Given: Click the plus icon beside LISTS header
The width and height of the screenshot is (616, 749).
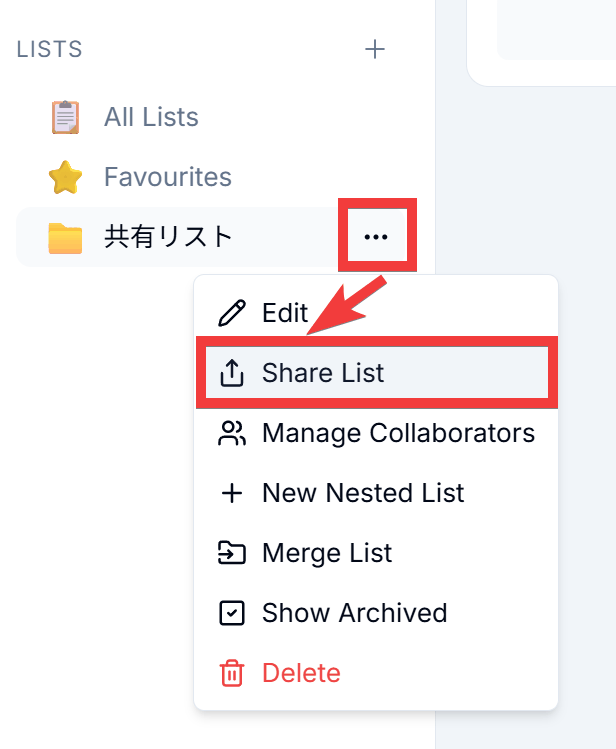Looking at the screenshot, I should pyautogui.click(x=375, y=49).
